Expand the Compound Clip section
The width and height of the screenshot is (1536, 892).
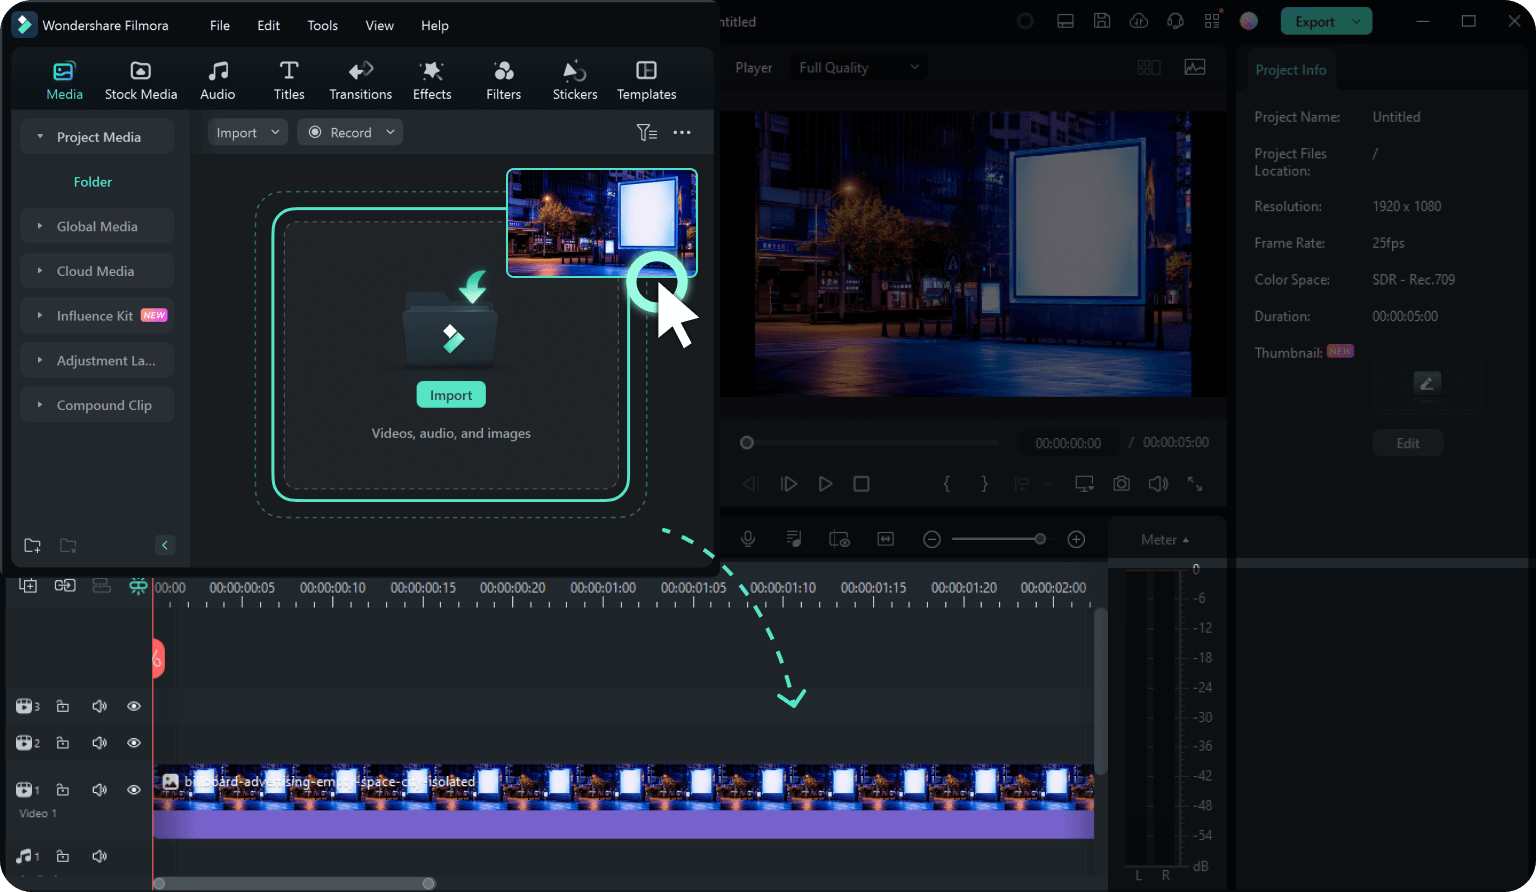point(97,405)
